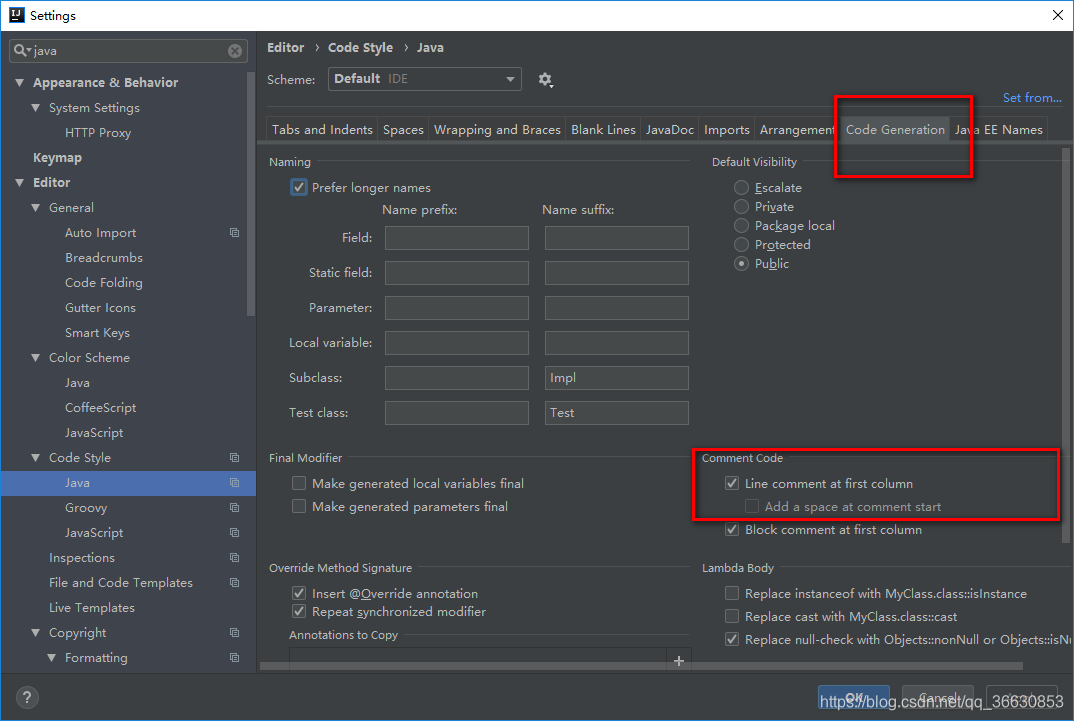
Task: Click the project-level icon beside Groovy
Action: tap(234, 507)
